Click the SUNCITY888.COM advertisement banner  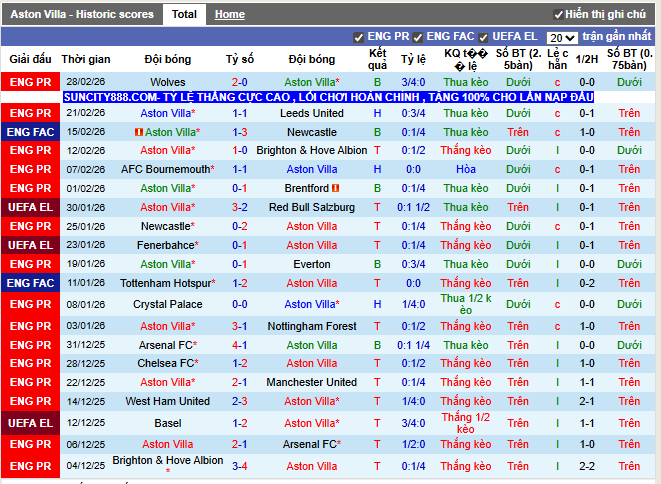(328, 97)
